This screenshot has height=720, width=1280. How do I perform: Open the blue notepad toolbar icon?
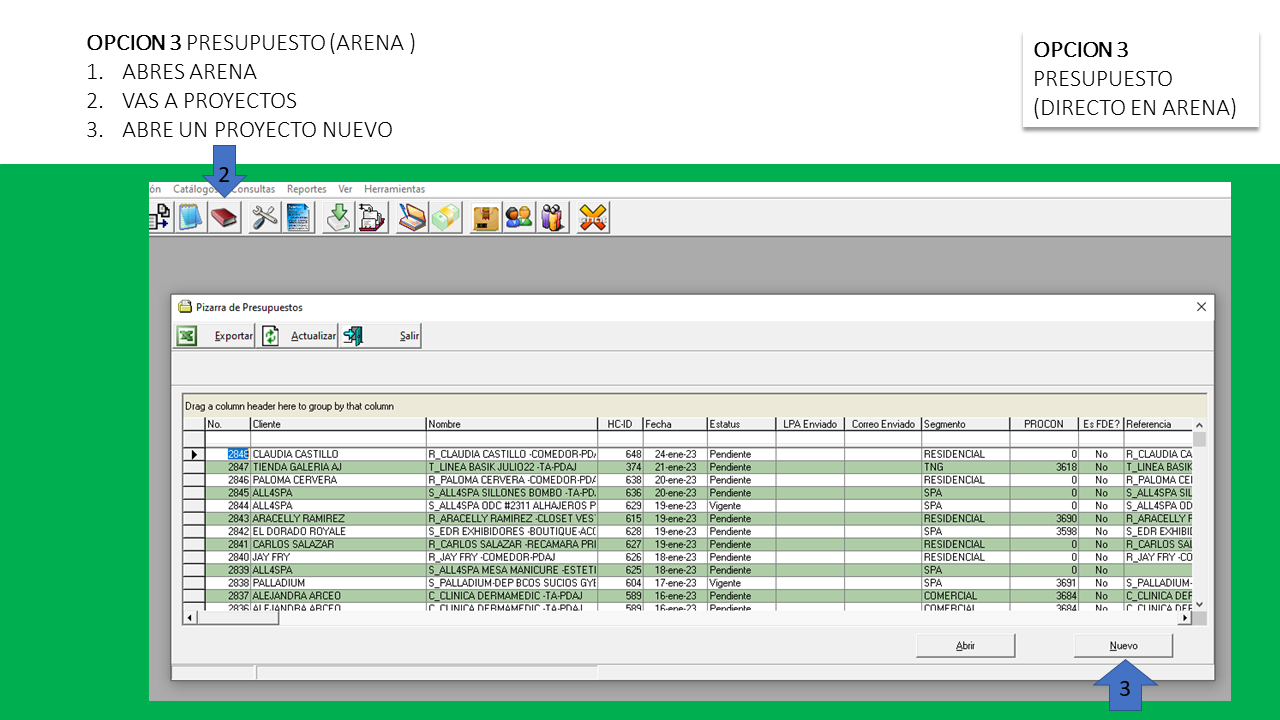190,217
